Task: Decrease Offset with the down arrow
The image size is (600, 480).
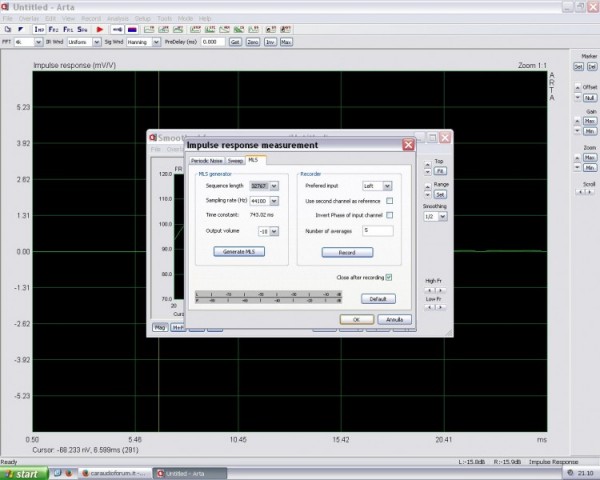Action: point(578,98)
